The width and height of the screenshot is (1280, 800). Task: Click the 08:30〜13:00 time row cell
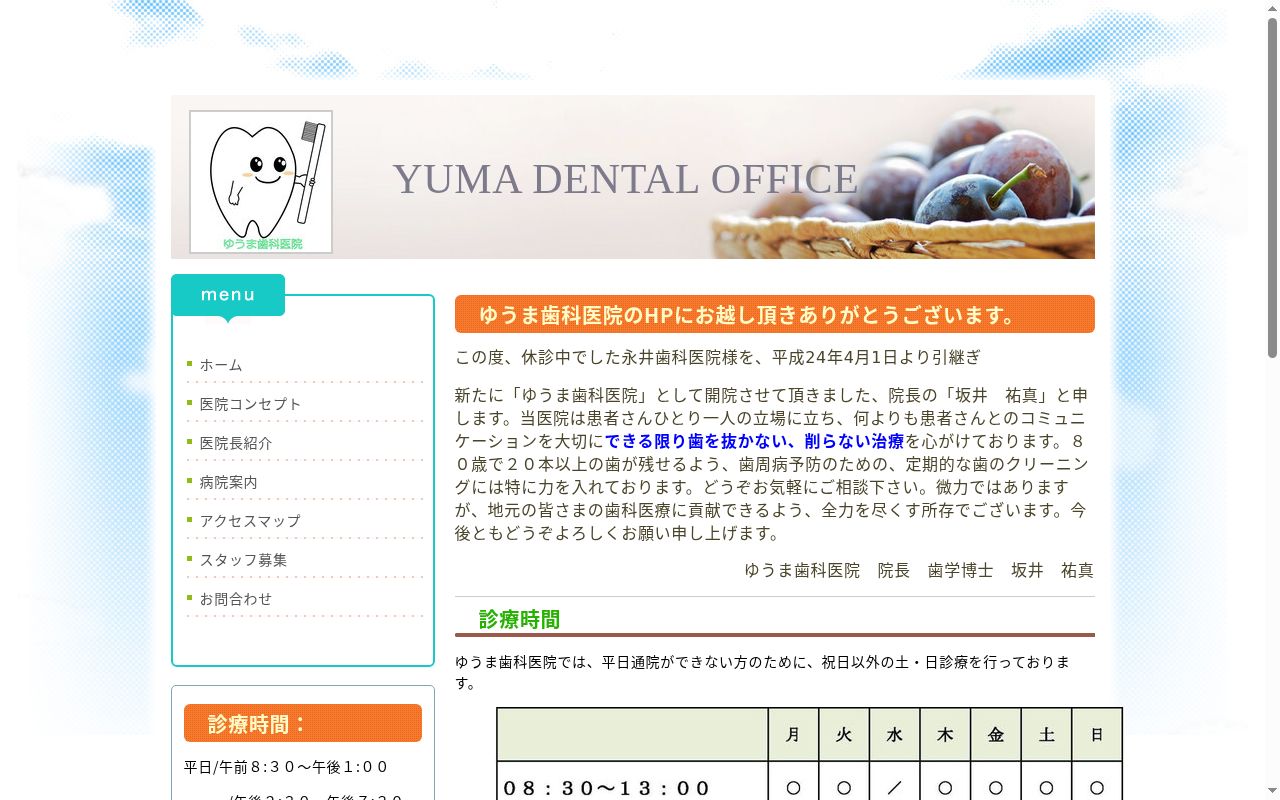pos(632,782)
